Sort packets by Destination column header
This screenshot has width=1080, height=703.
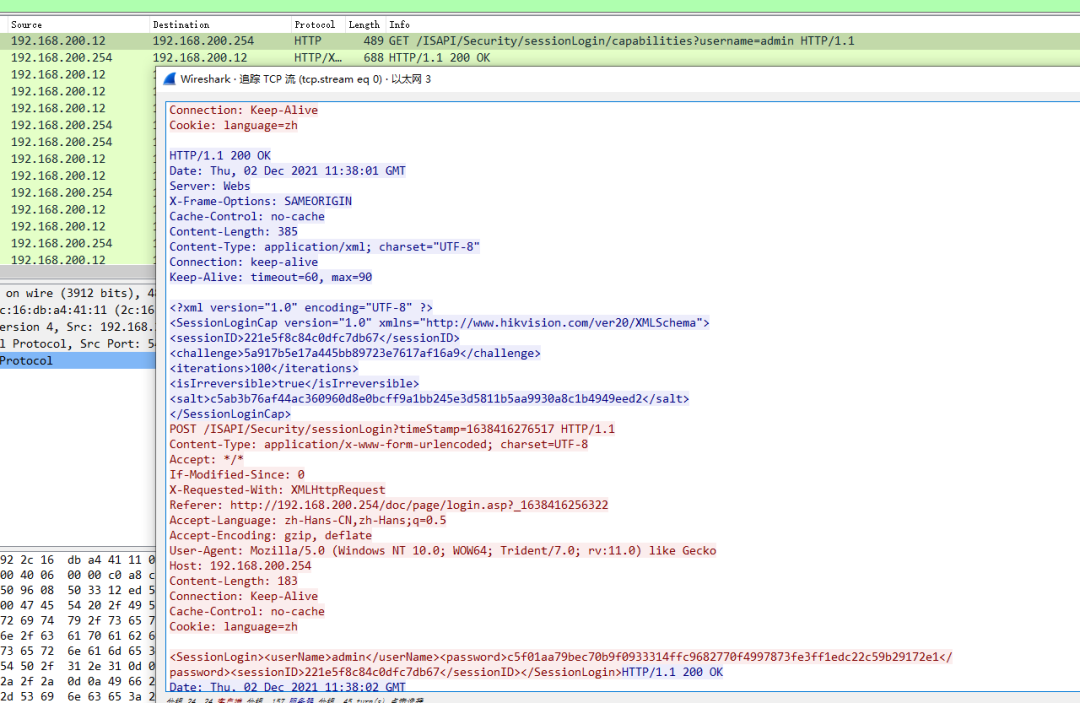click(181, 24)
